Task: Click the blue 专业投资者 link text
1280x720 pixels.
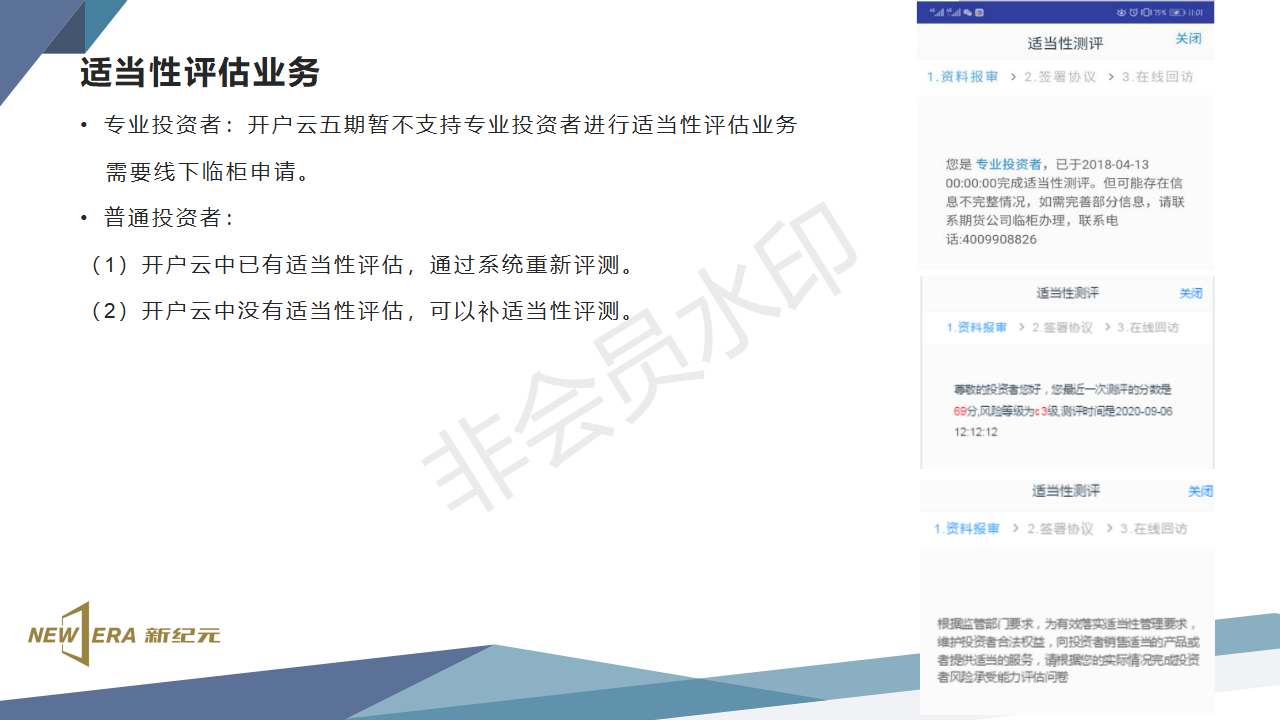Action: point(1008,164)
